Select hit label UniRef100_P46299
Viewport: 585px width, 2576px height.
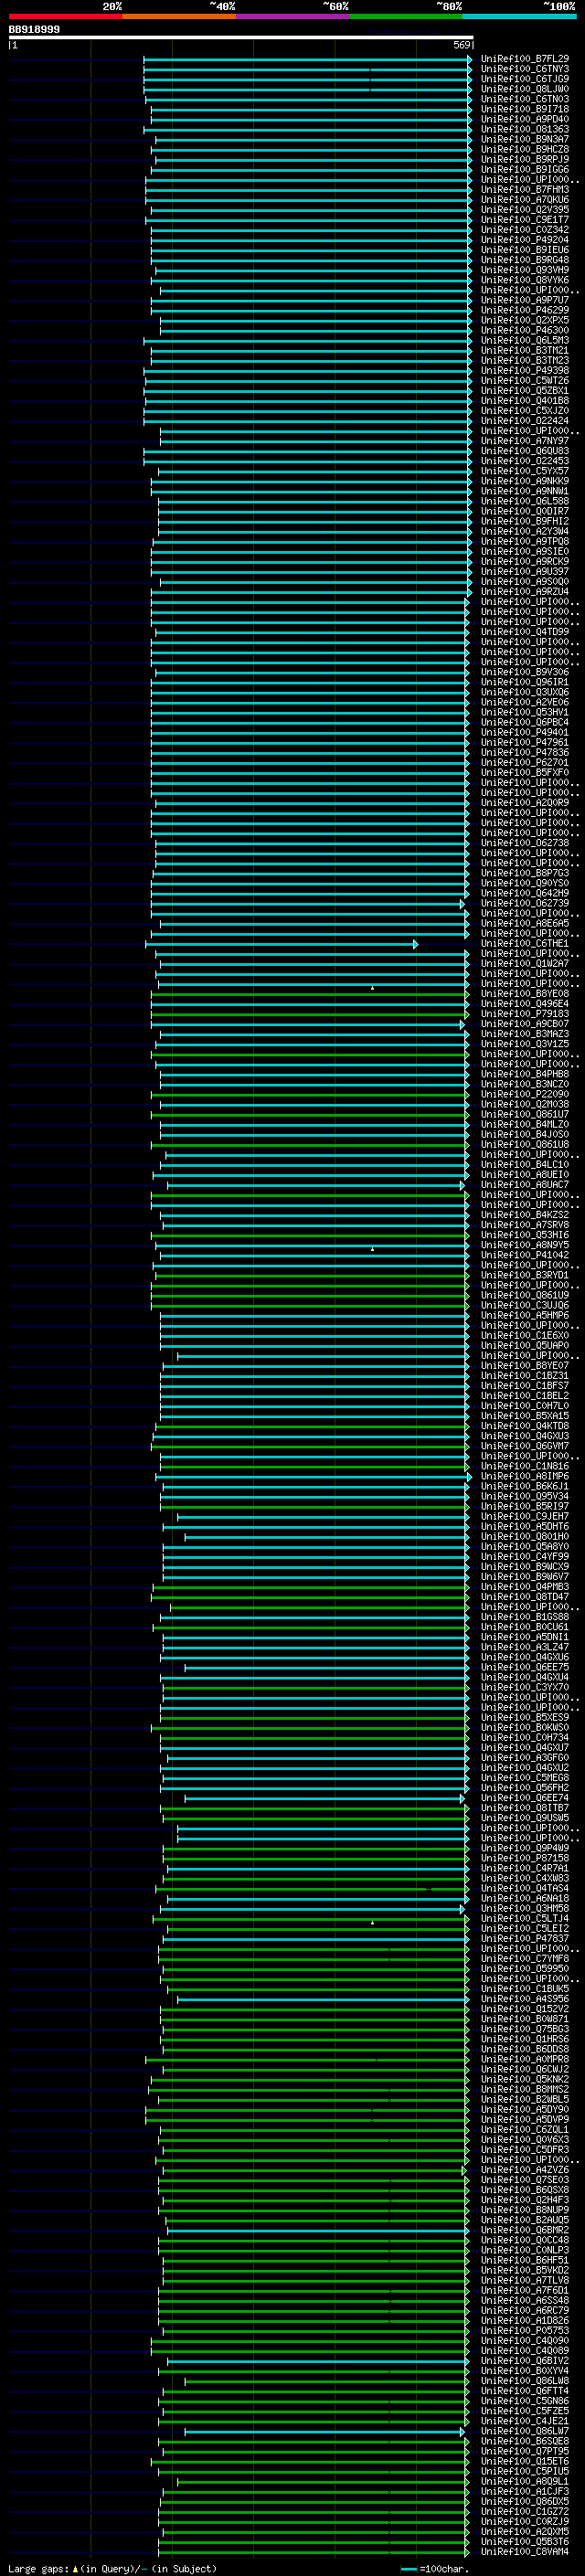pos(525,310)
